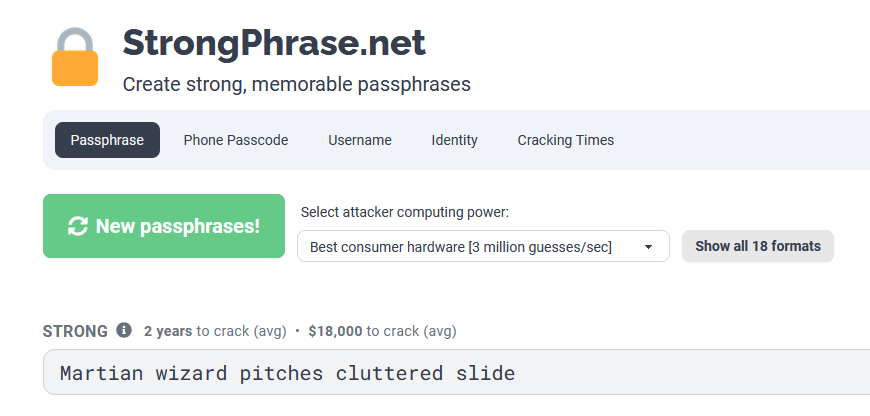Click the STRONG strength label

coord(75,331)
